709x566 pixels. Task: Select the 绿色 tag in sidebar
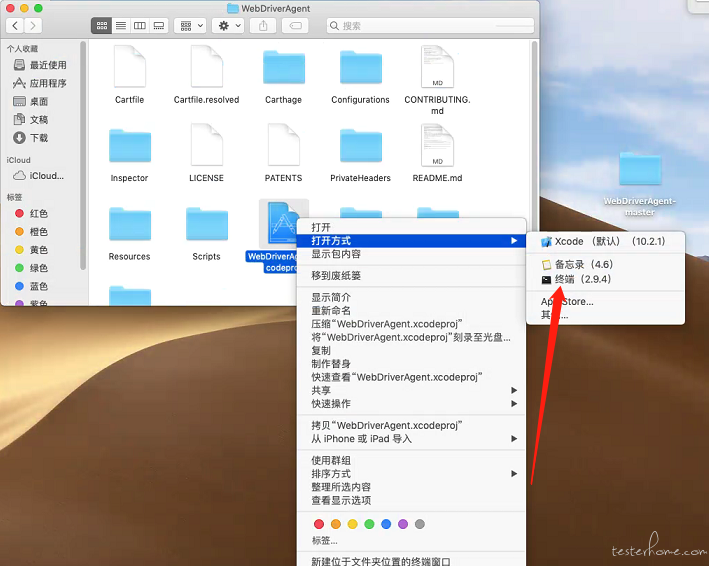click(x=32, y=268)
